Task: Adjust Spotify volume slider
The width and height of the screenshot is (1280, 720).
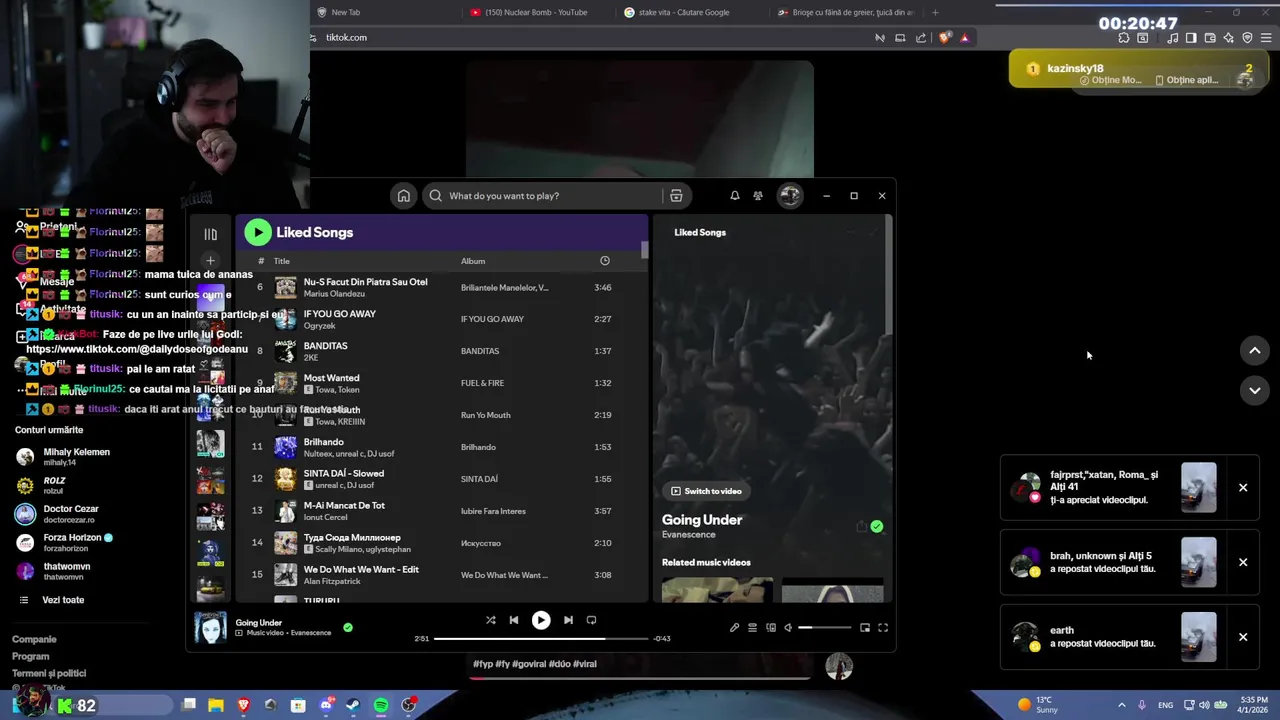Action: 825,628
